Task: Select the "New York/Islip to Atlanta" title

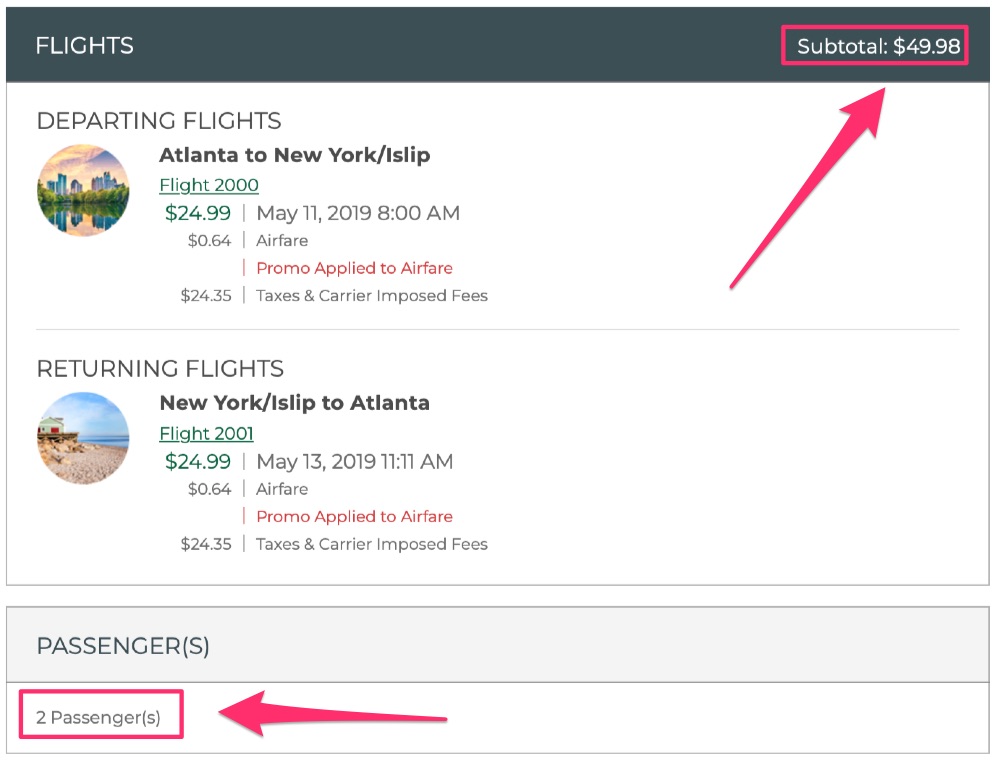Action: (294, 403)
